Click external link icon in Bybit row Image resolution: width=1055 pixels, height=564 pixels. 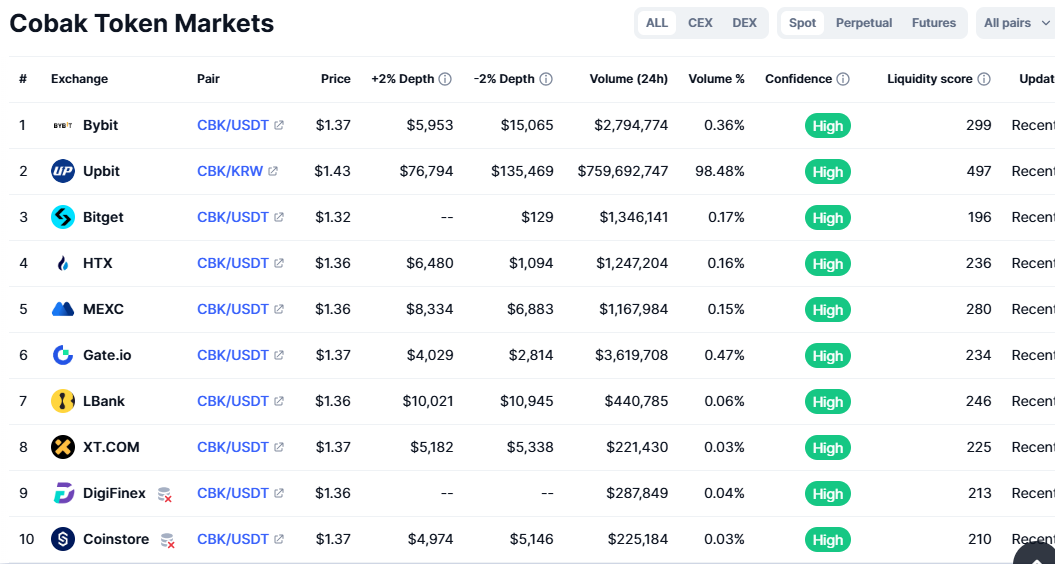279,125
